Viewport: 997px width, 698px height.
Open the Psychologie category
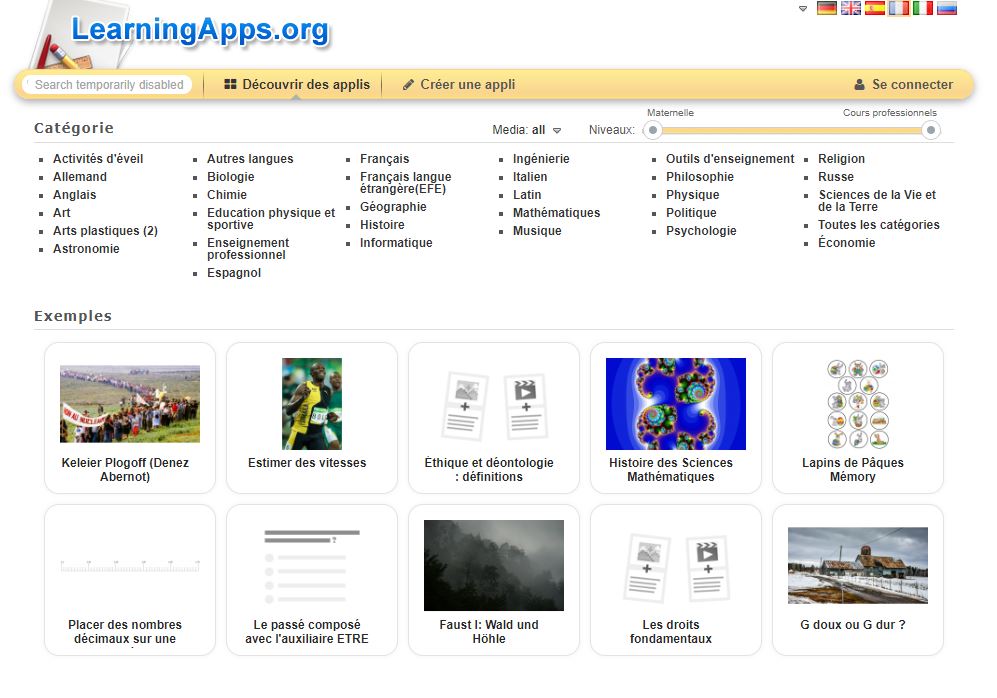click(701, 231)
